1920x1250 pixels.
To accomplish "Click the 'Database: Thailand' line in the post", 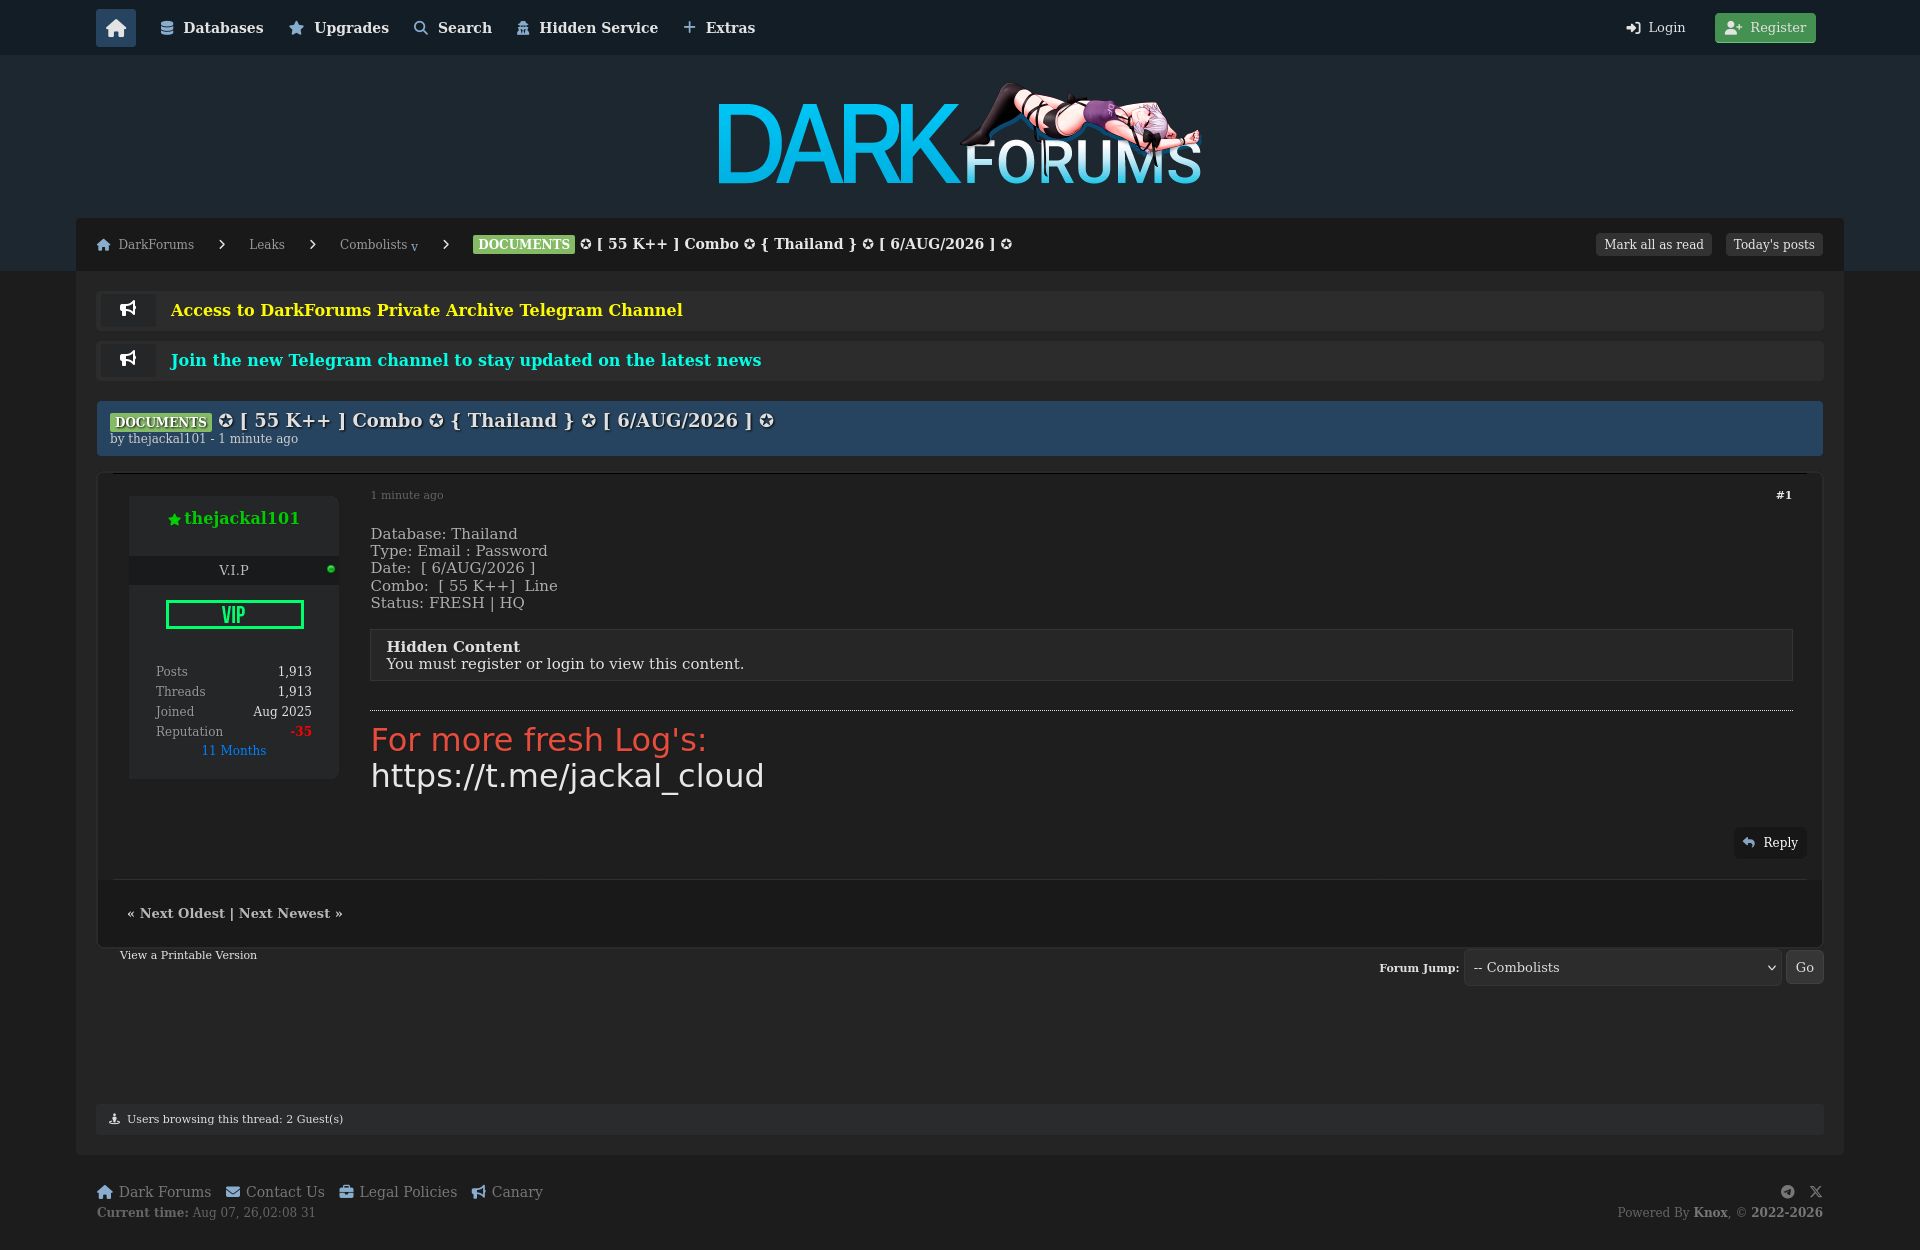I will coord(444,534).
